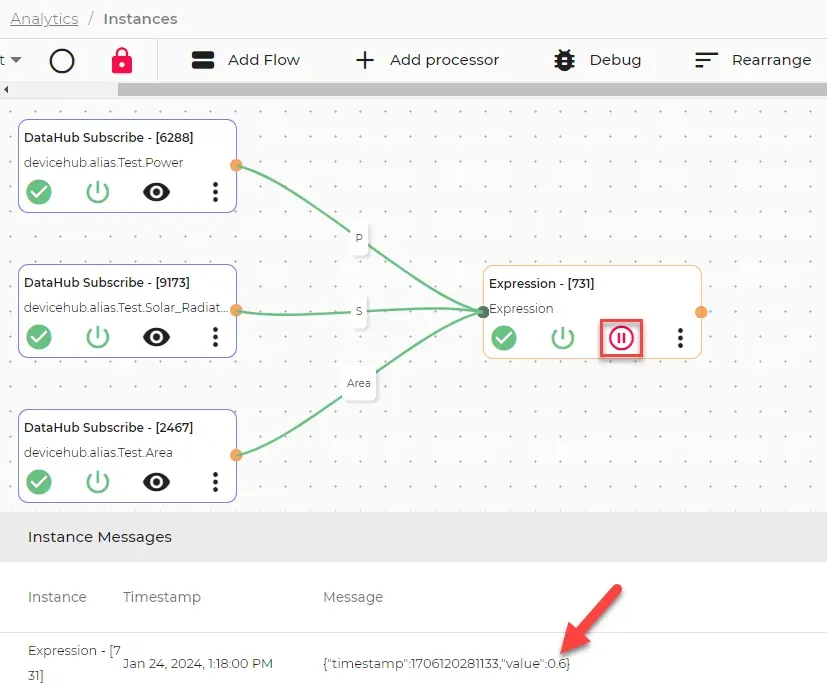The height and width of the screenshot is (688, 827).
Task: Toggle eye icon on DataHub Subscribe 9173
Action: point(156,337)
